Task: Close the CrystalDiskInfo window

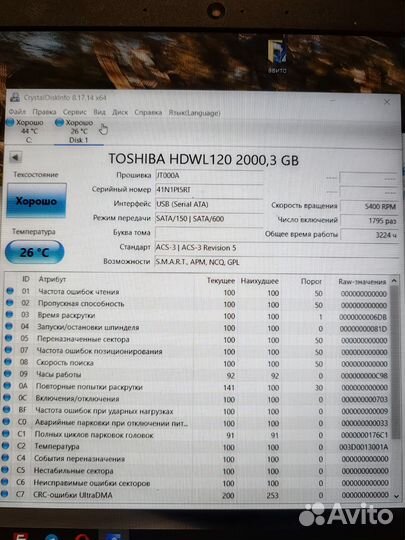Action: coord(387,102)
